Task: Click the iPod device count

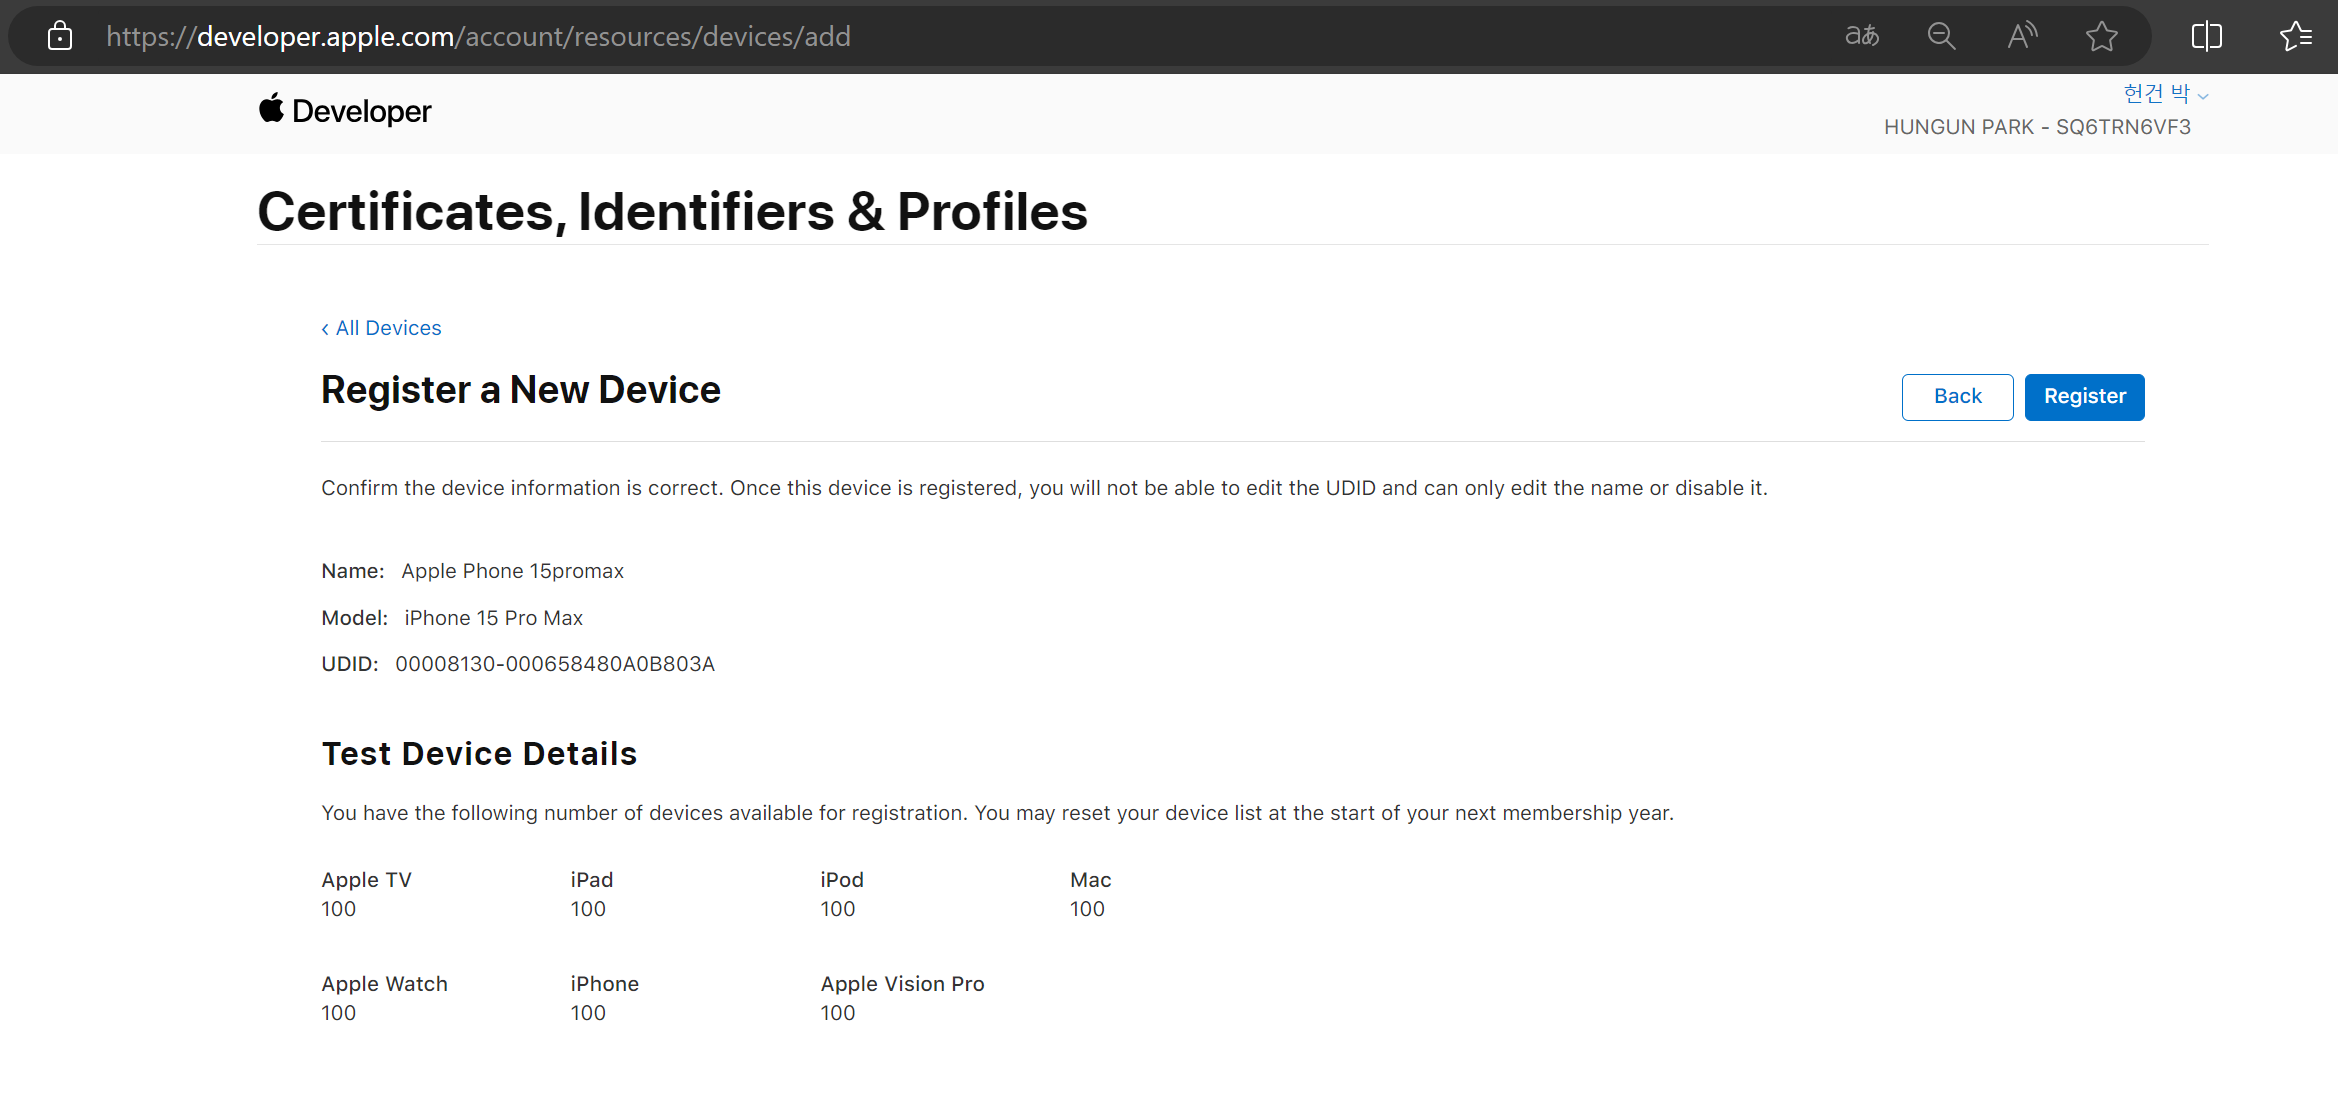Action: pos(838,909)
